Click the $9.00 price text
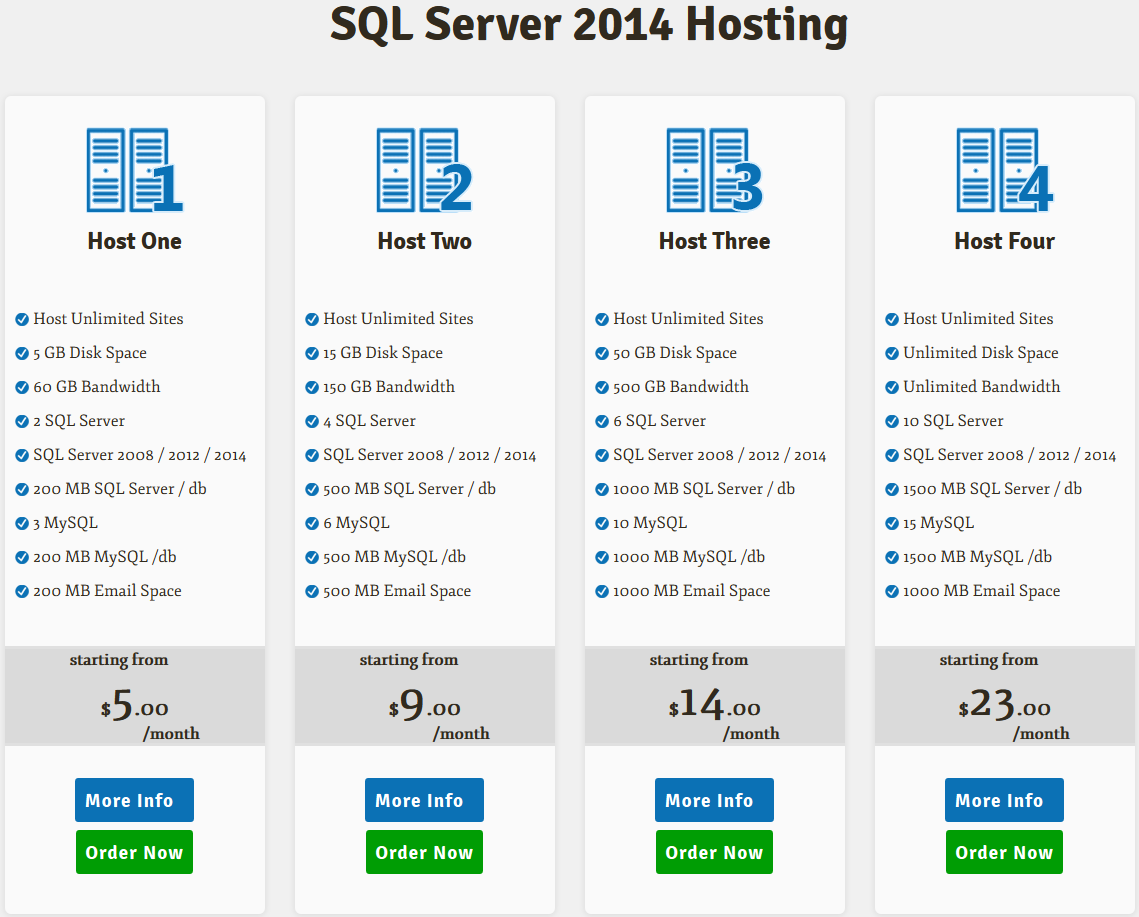 coord(425,705)
